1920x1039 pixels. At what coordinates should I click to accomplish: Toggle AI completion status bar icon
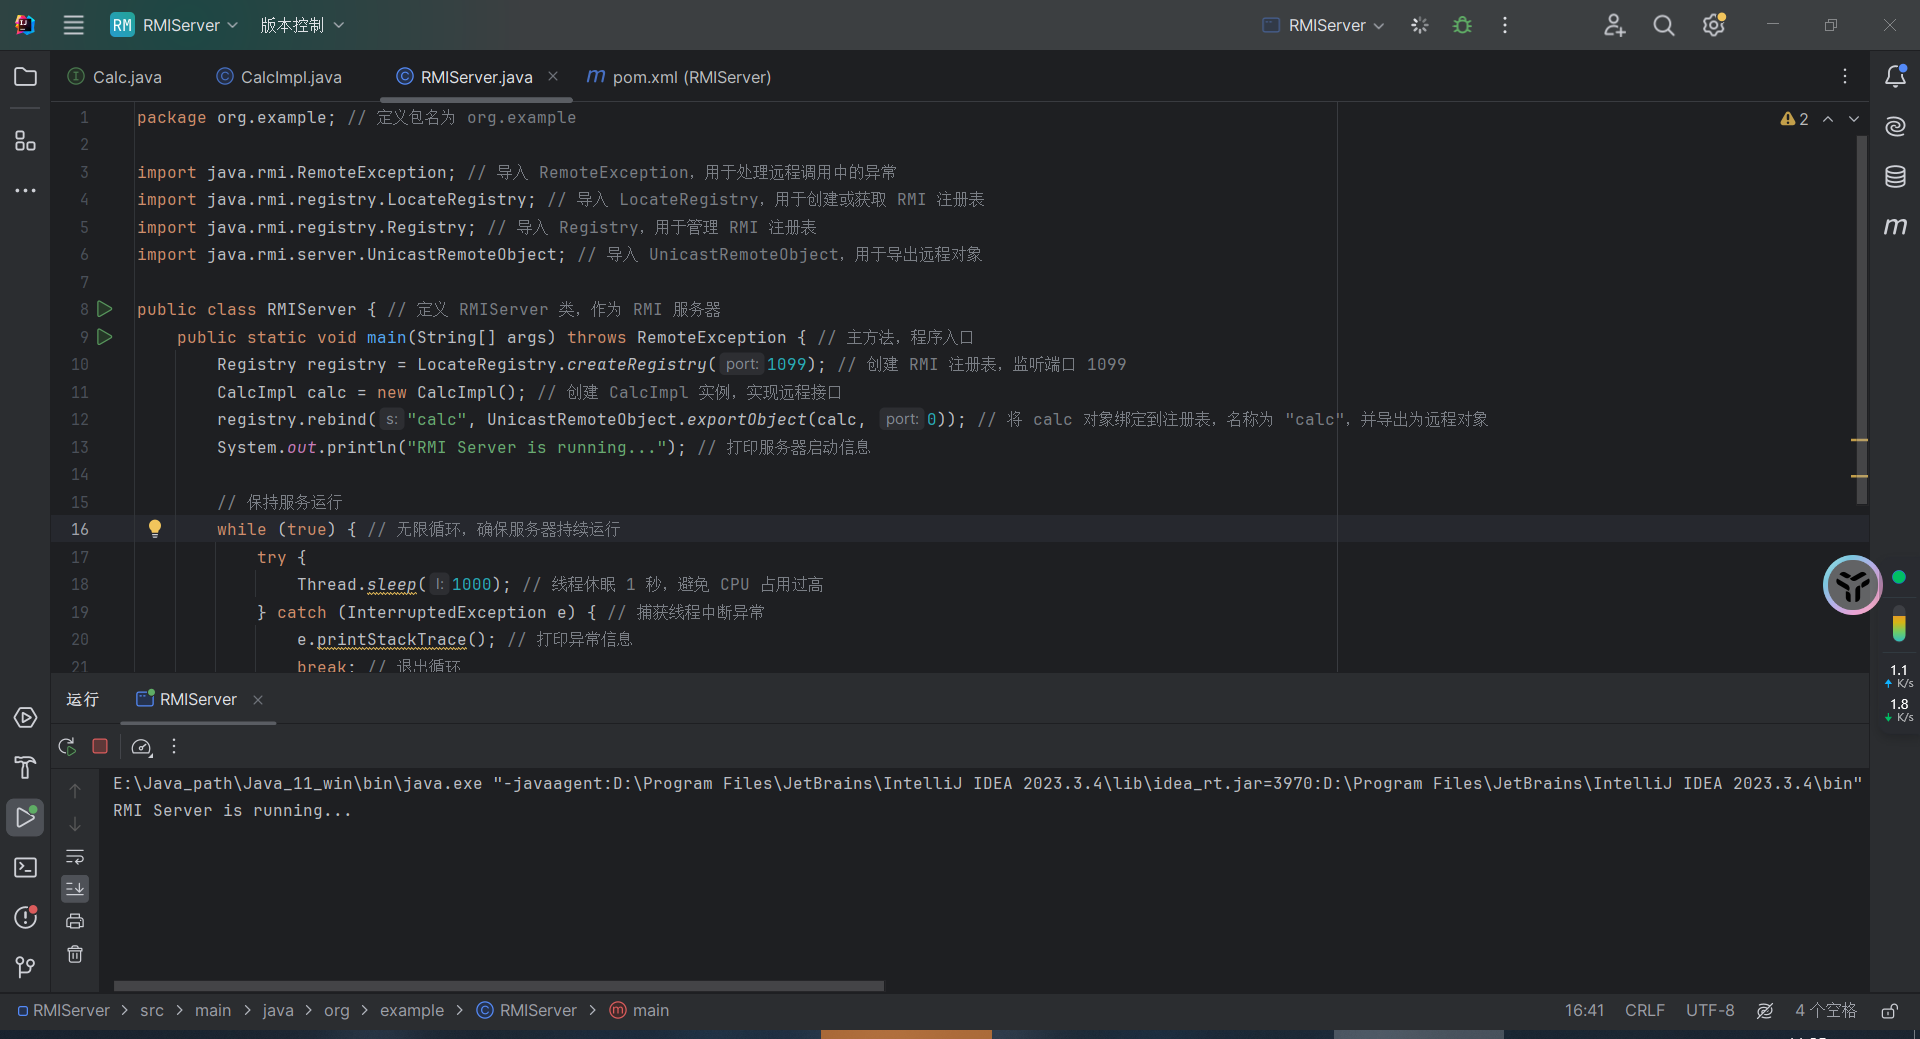coord(1765,1011)
